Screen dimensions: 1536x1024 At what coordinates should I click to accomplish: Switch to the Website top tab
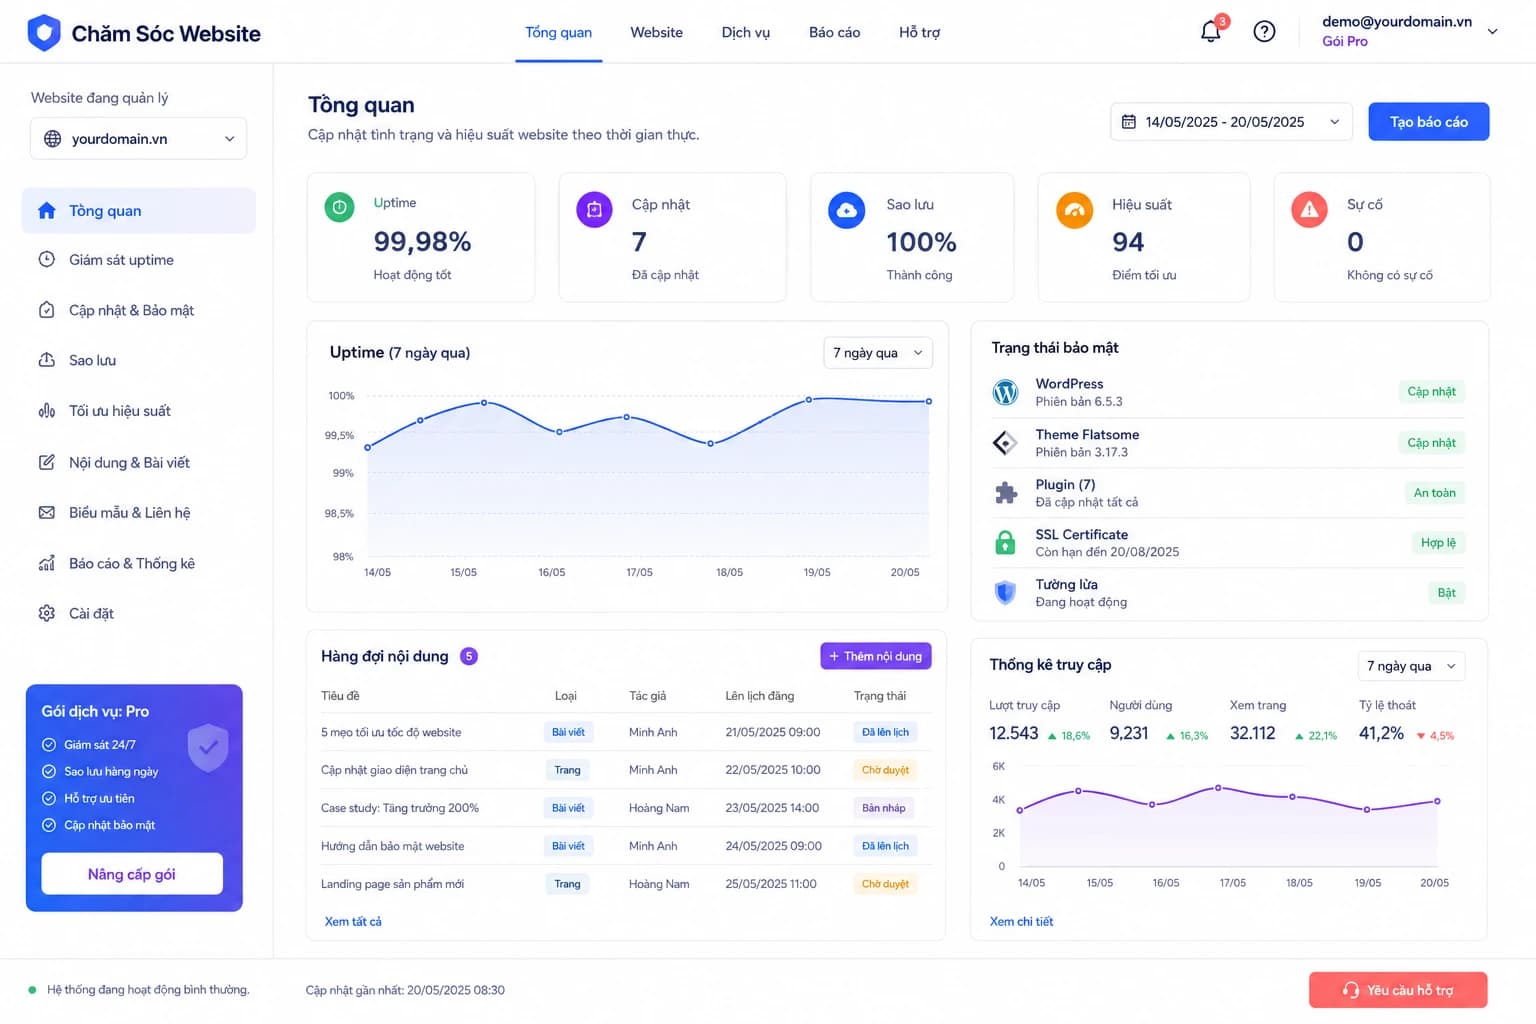(656, 32)
